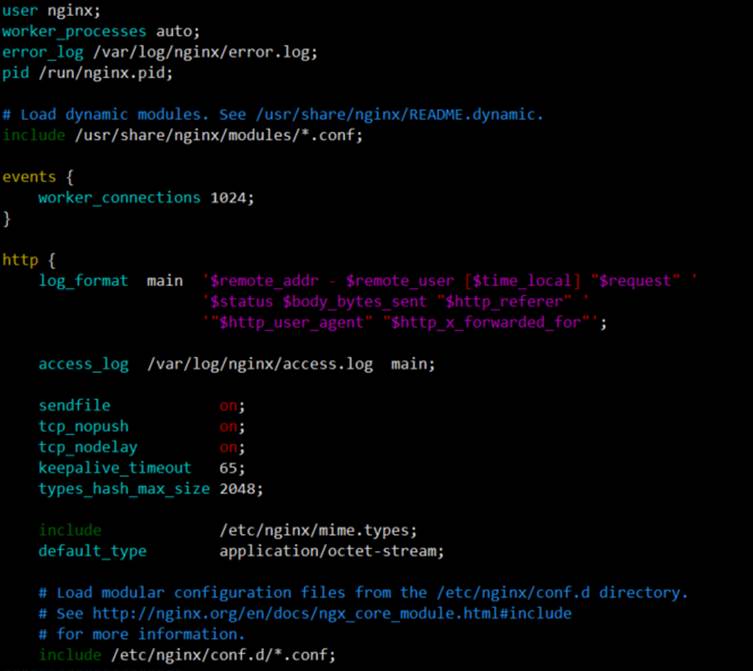Click the 'types_hash_max_size' directive
753x671 pixels.
(124, 489)
